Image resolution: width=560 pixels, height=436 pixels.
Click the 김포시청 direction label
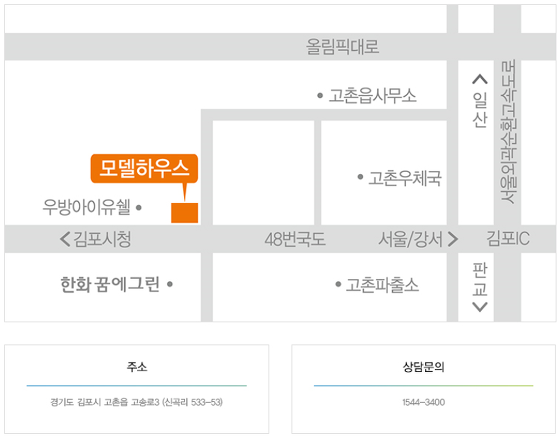tap(102, 239)
